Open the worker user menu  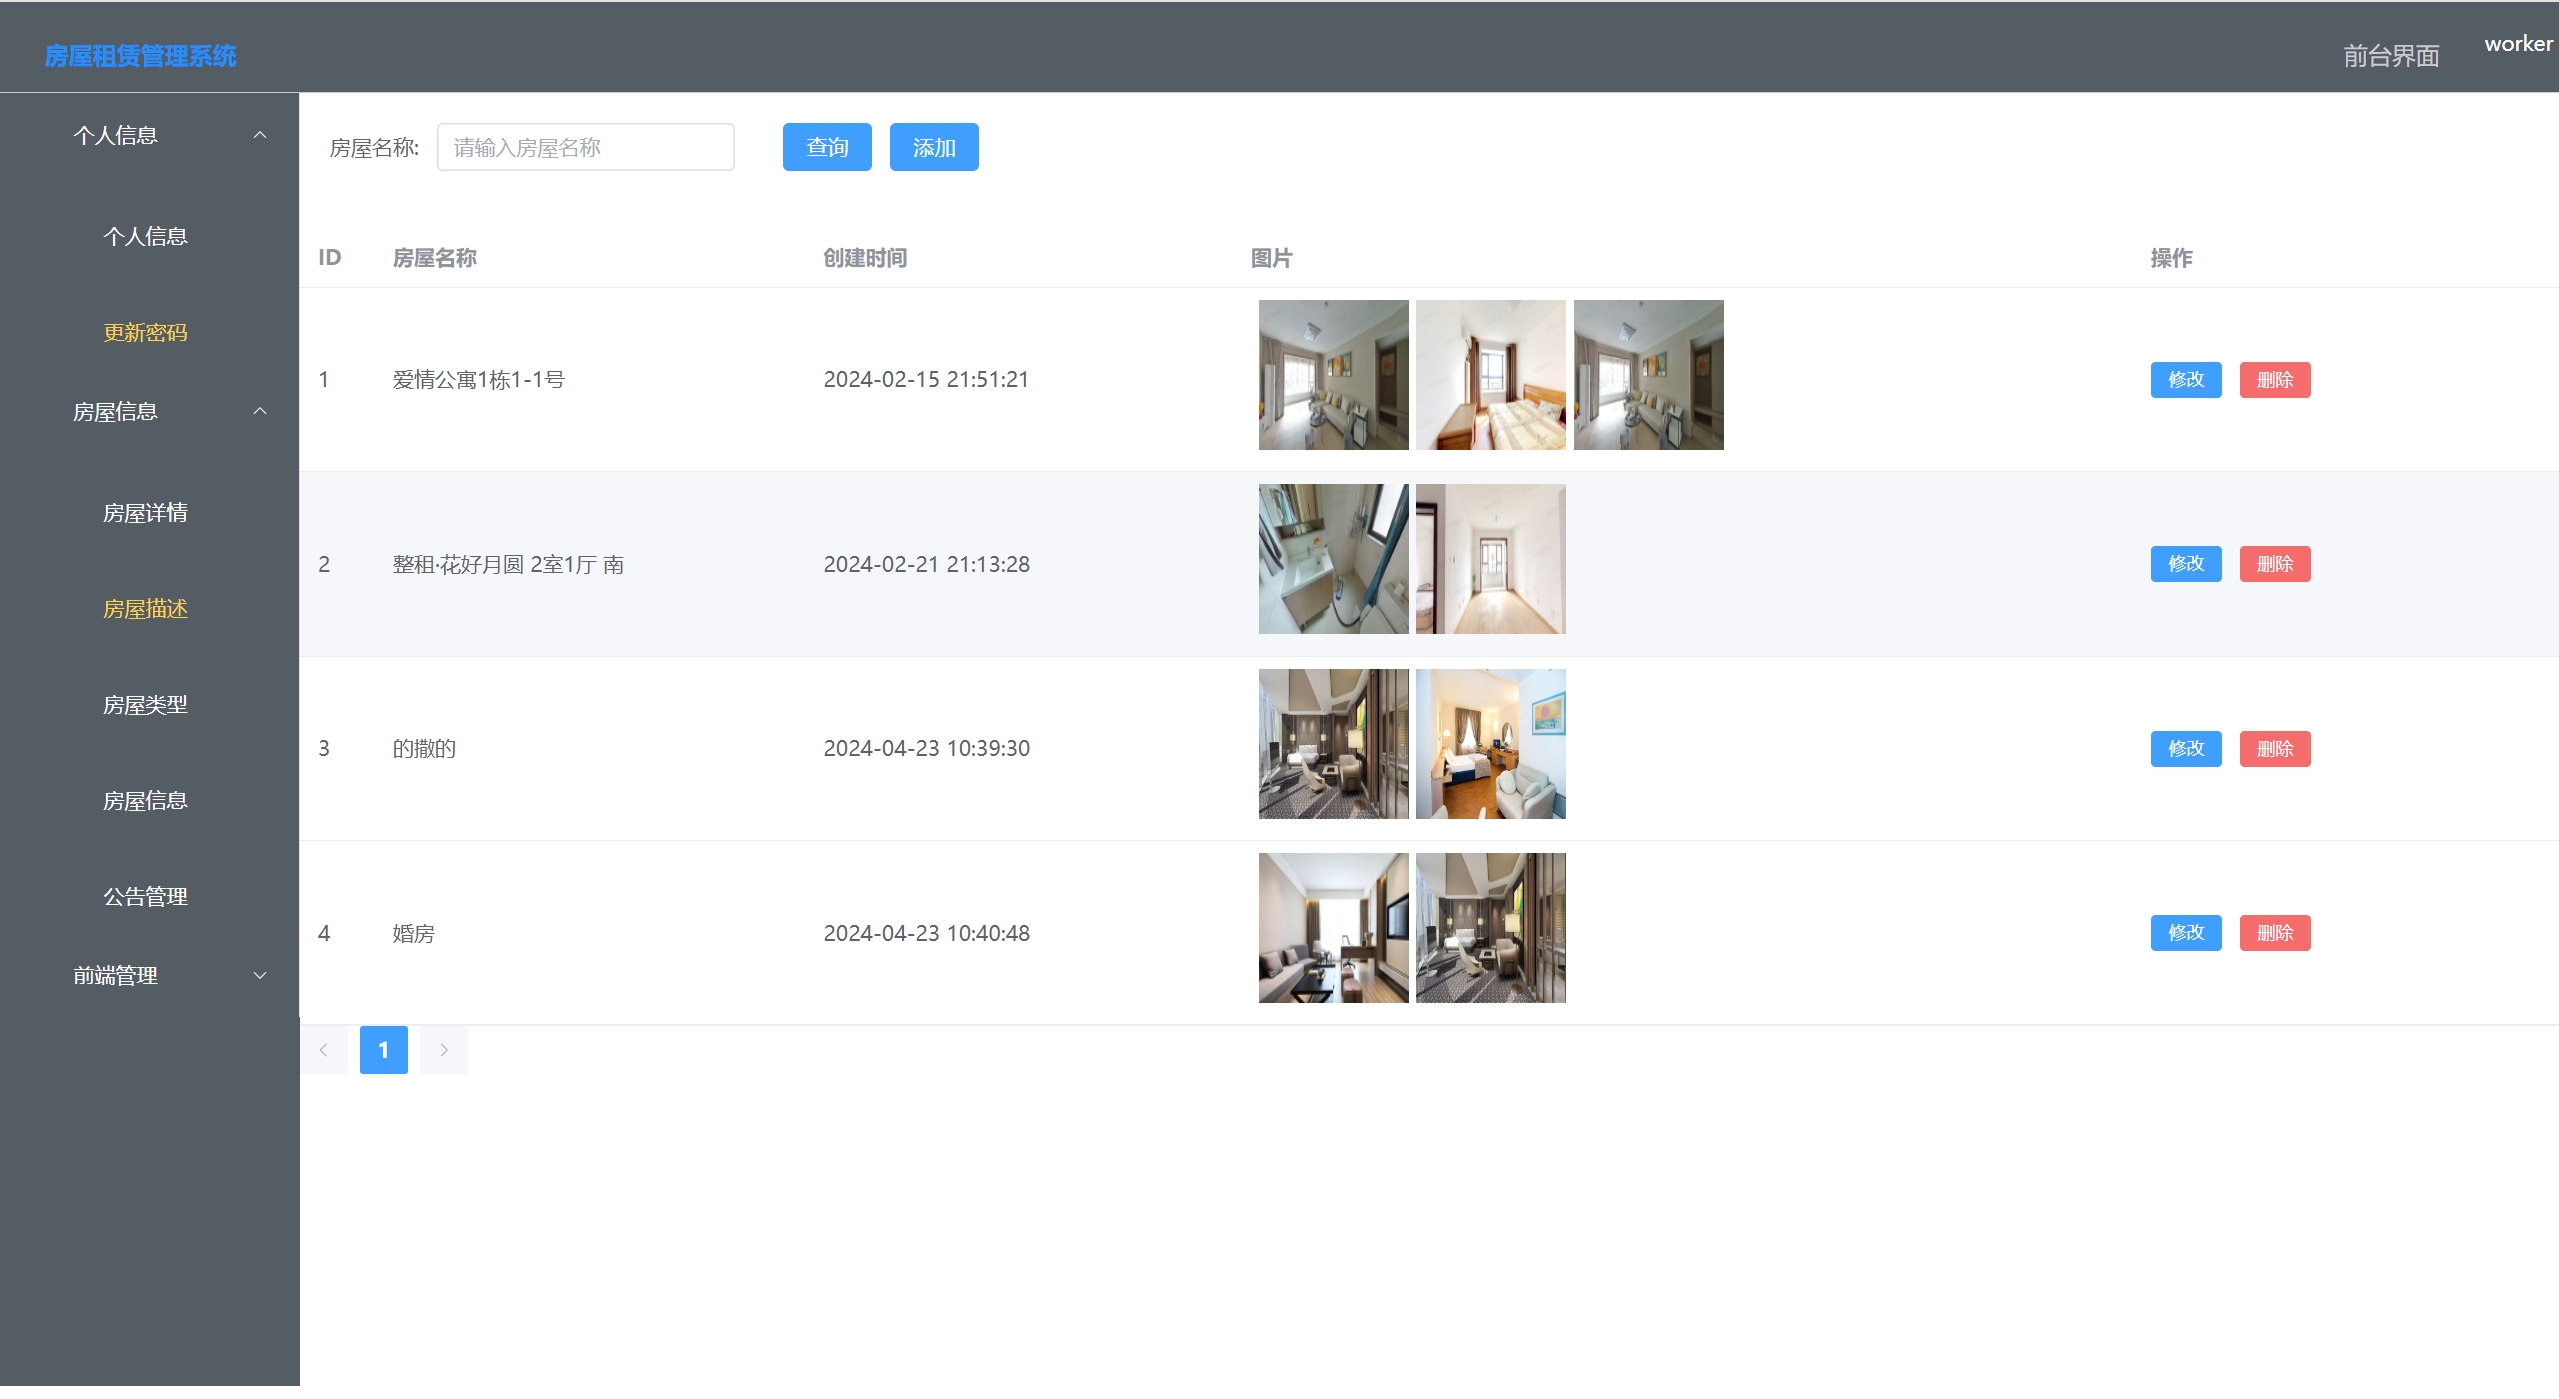point(2517,44)
